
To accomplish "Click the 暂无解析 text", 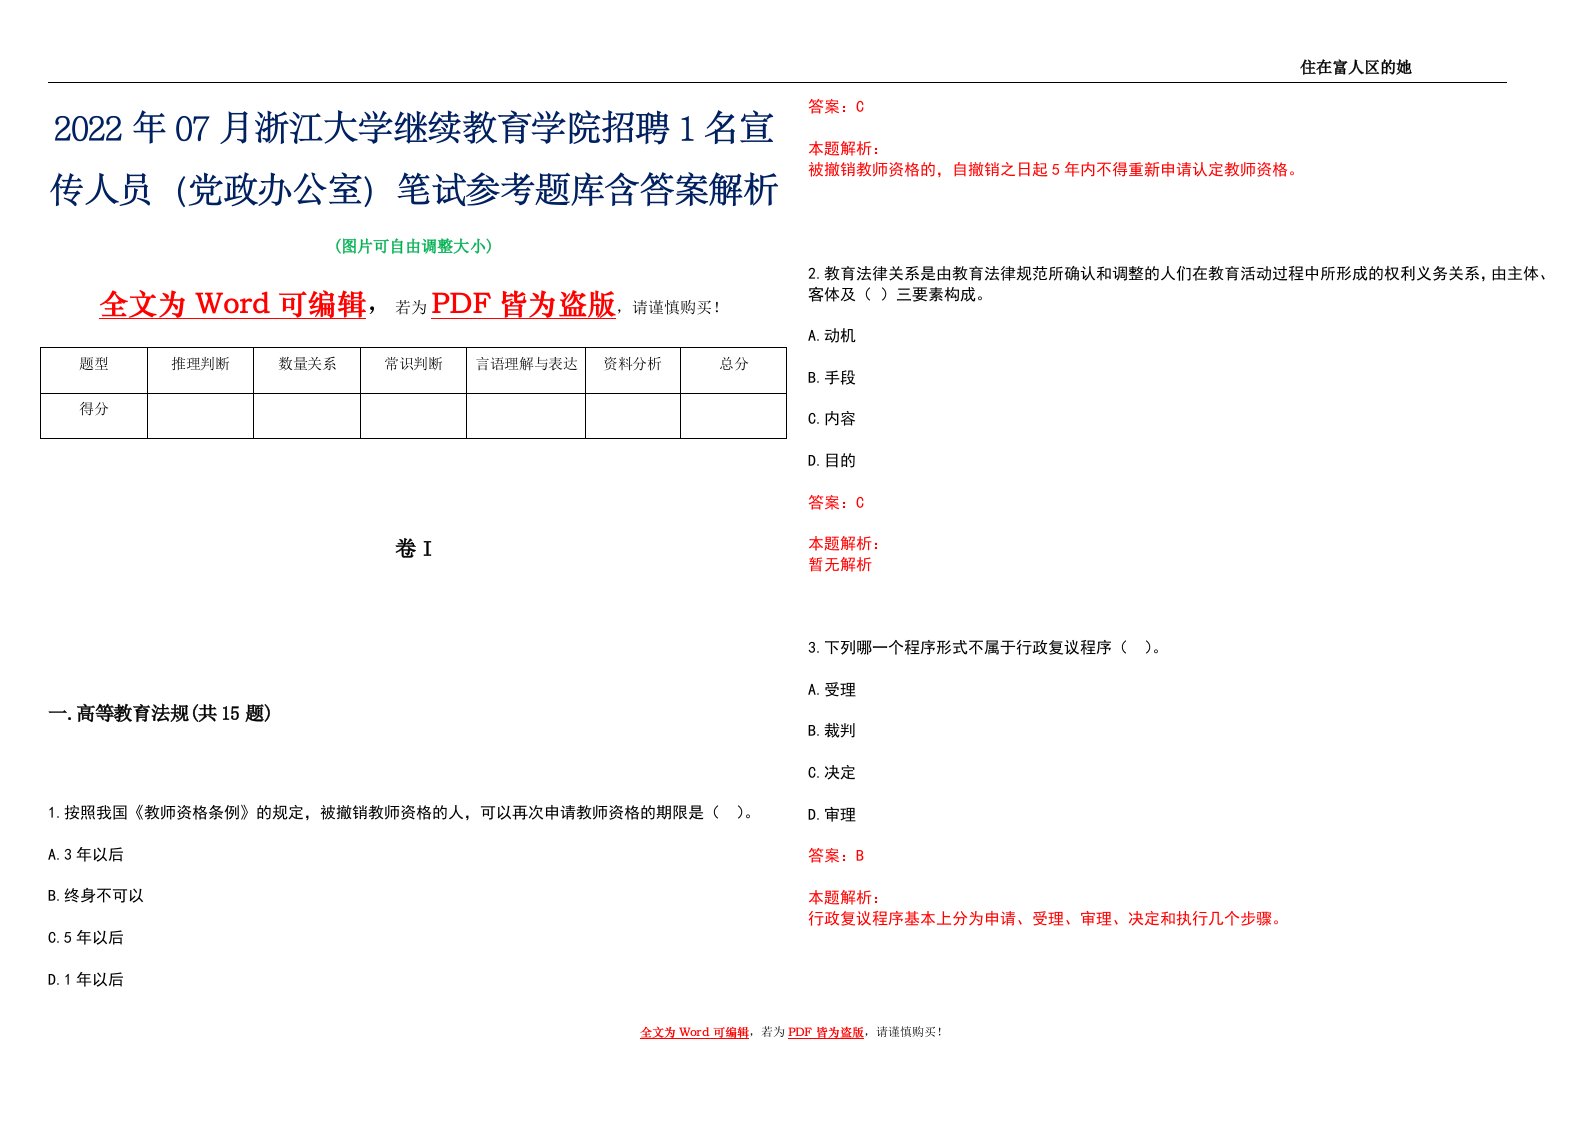I will (840, 565).
